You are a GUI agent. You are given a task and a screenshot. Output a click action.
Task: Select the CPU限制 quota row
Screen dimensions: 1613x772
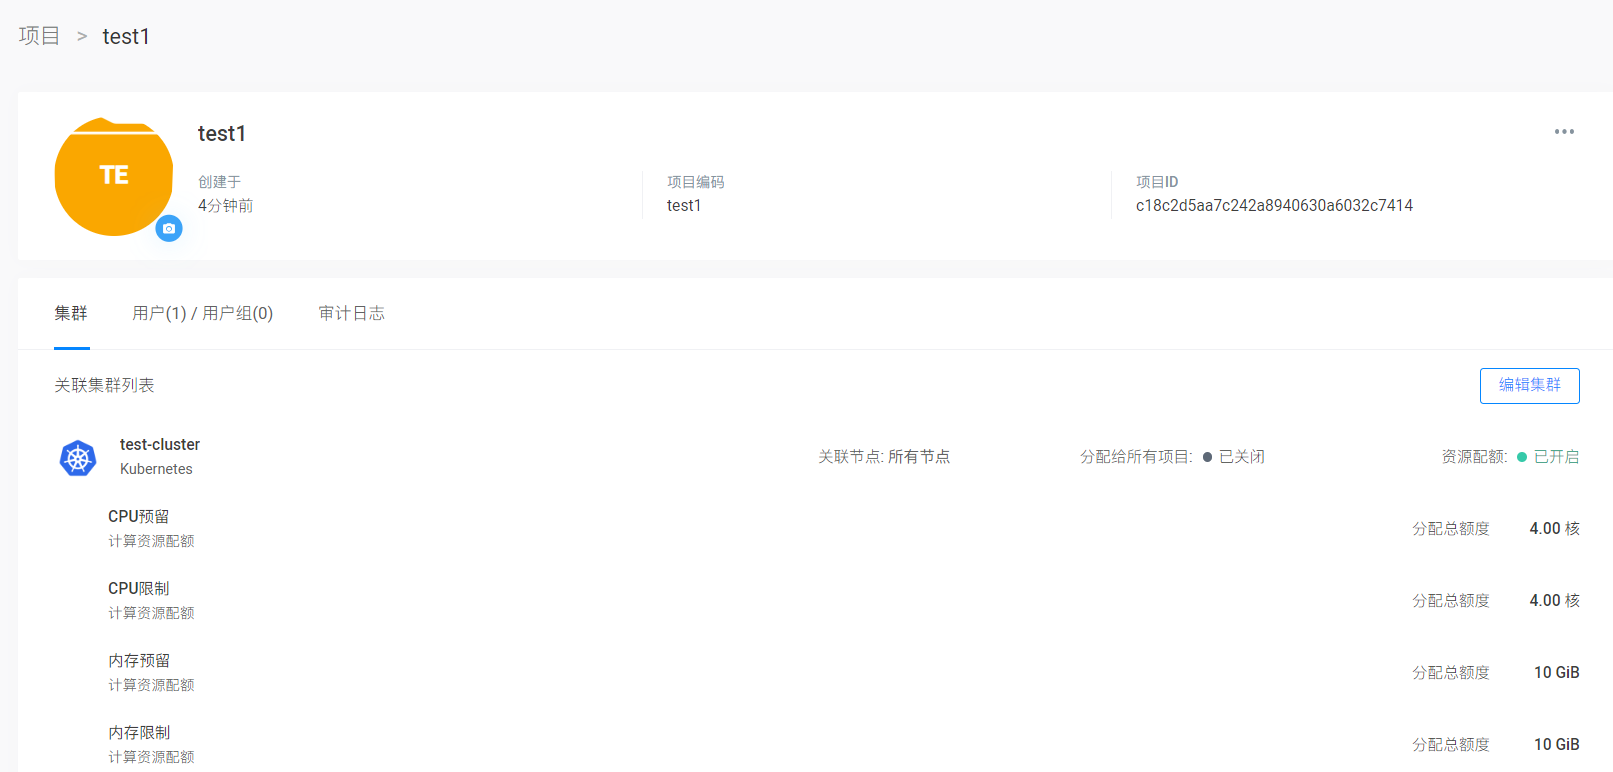coord(139,589)
